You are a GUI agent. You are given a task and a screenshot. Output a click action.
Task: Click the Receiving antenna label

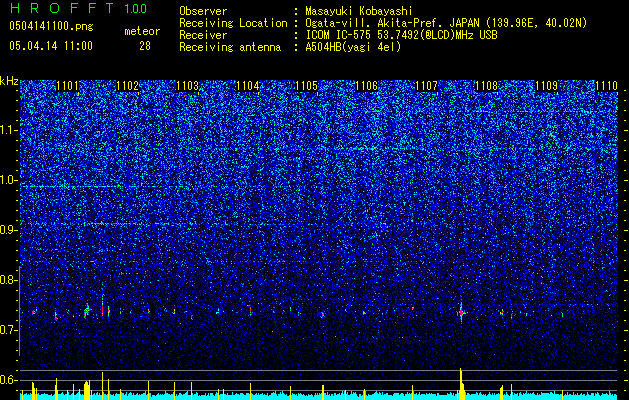tap(230, 47)
